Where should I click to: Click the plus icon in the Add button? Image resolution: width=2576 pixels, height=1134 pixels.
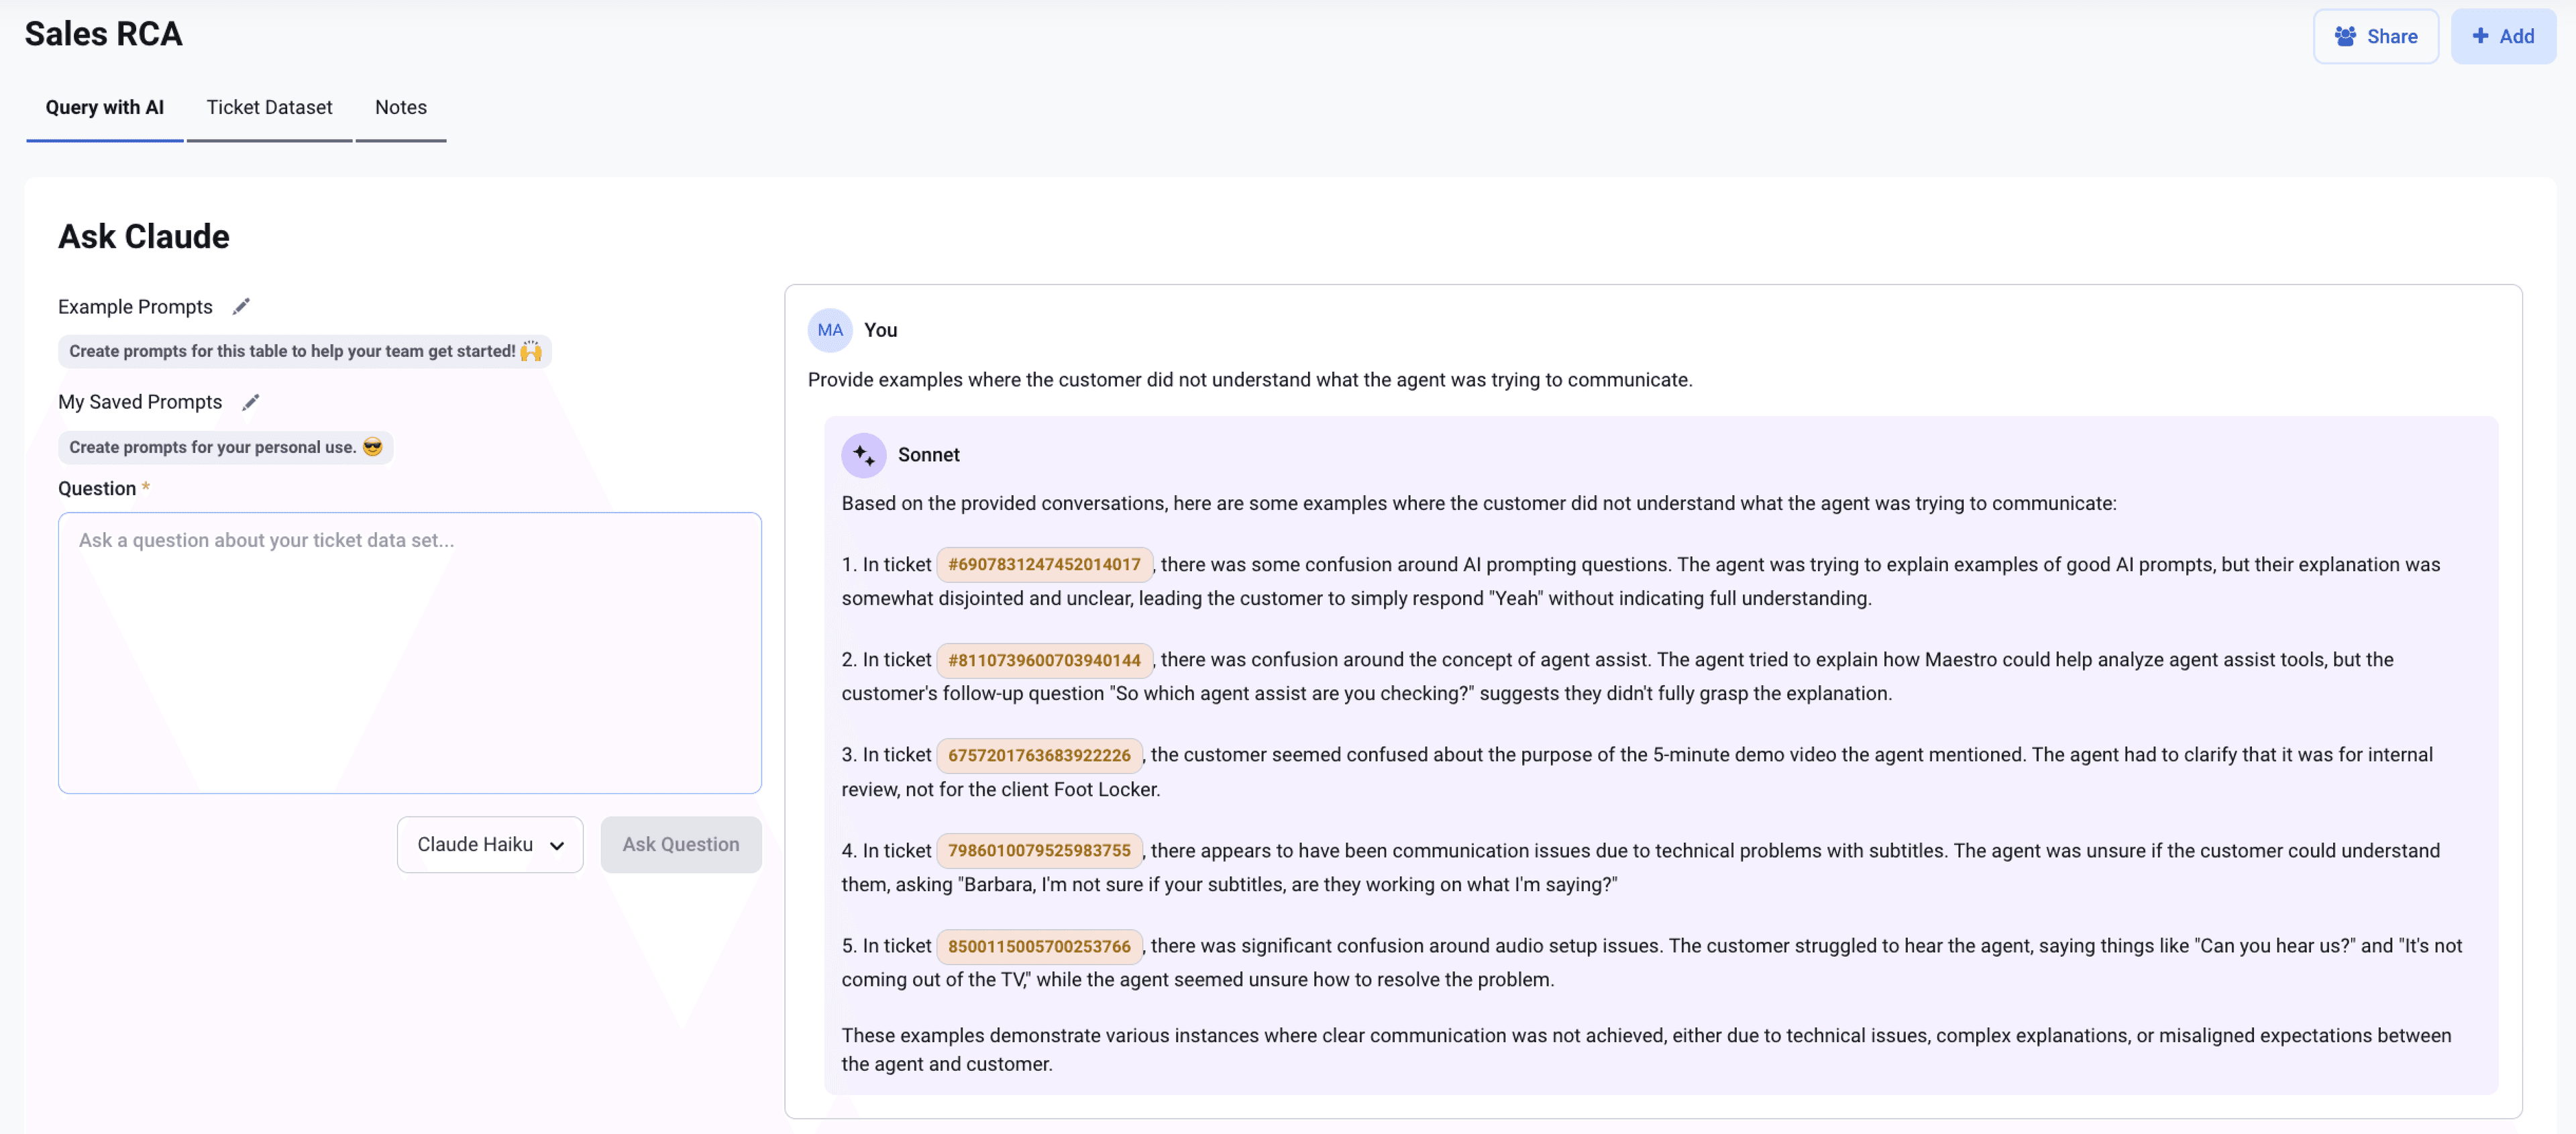[2480, 36]
